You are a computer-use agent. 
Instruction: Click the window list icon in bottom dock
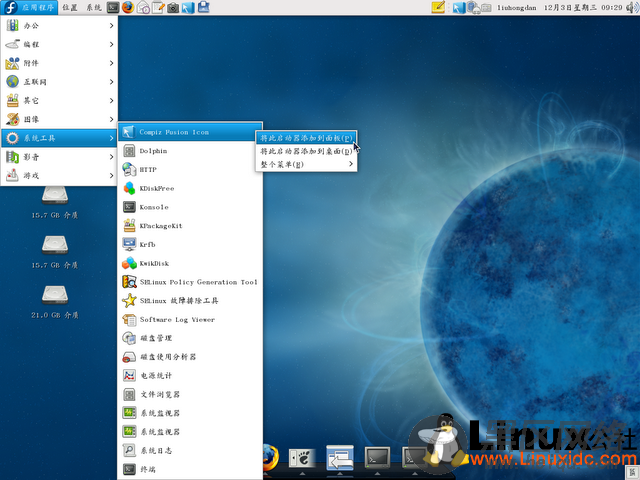[340, 458]
